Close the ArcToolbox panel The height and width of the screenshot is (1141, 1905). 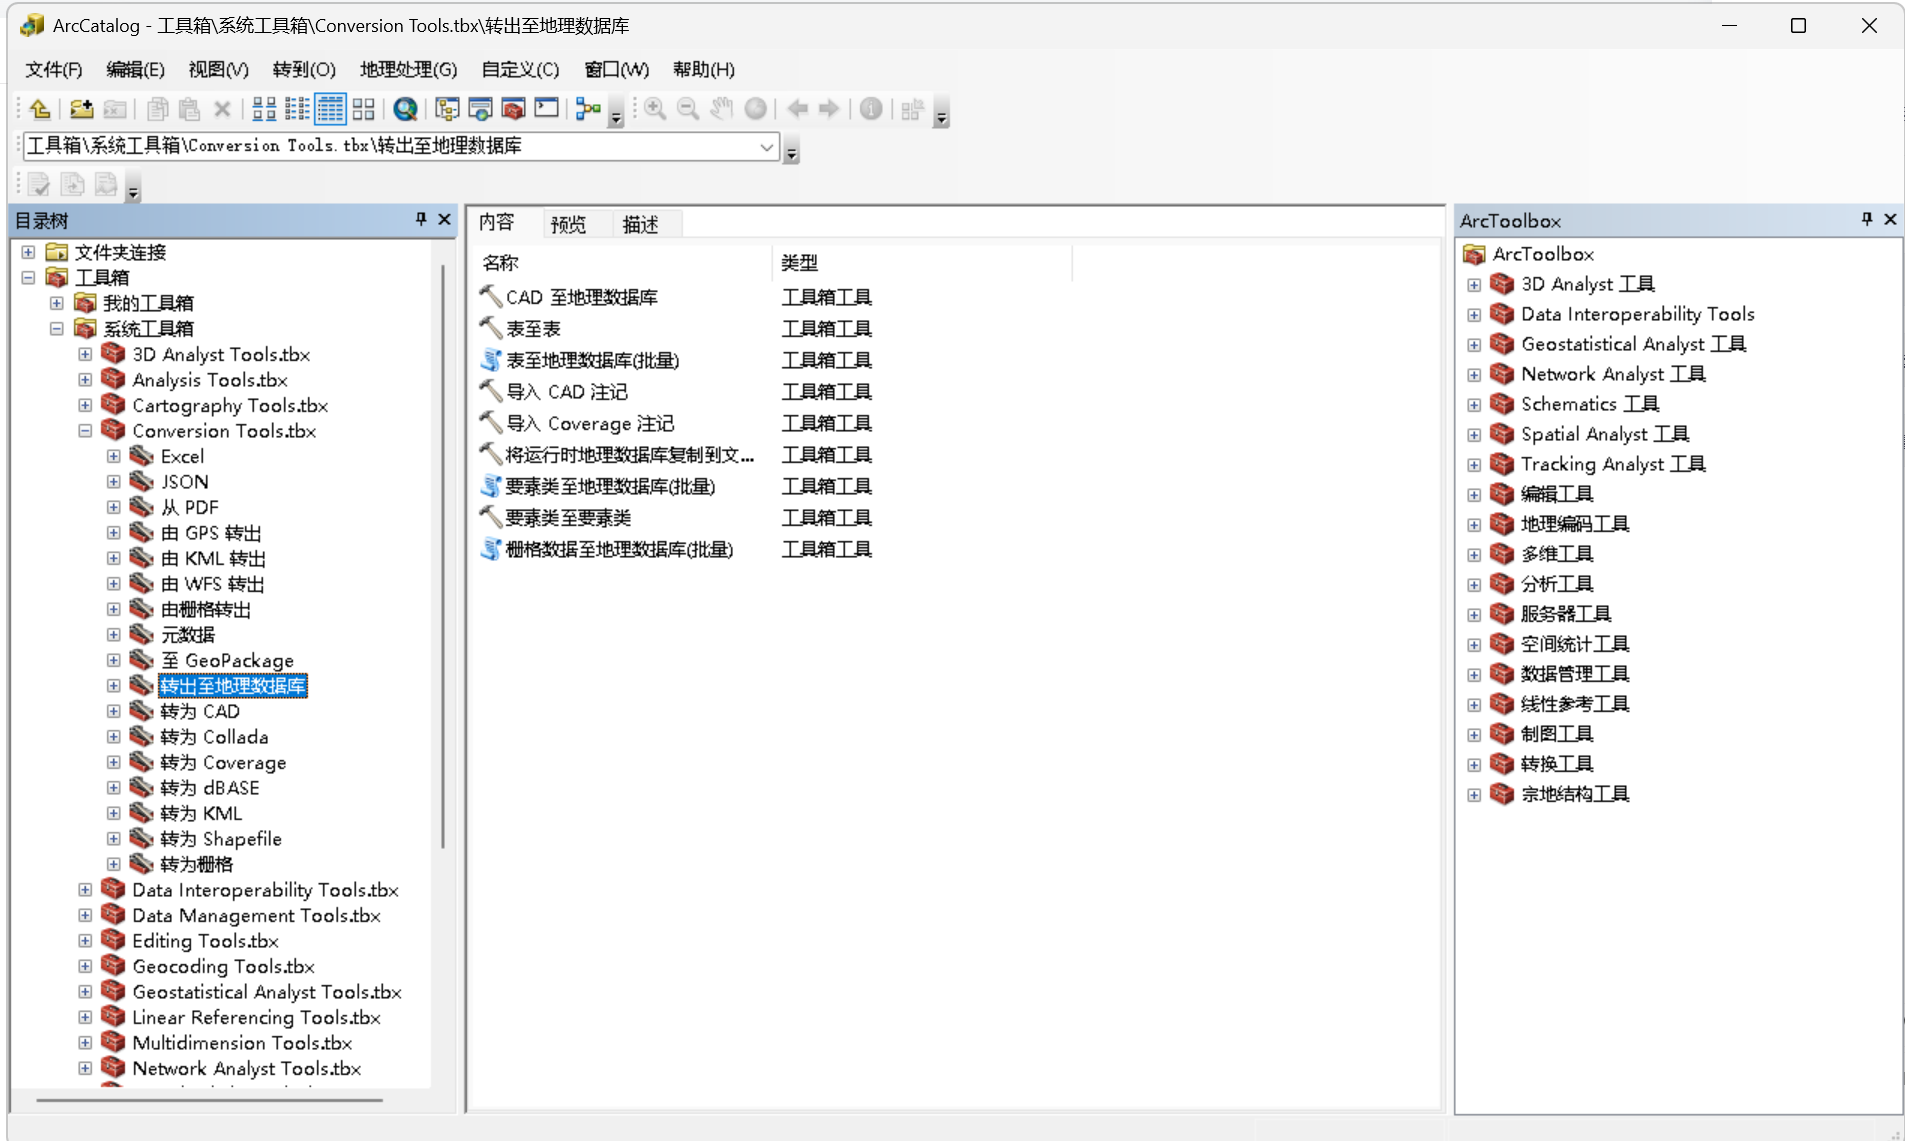[x=1890, y=219]
